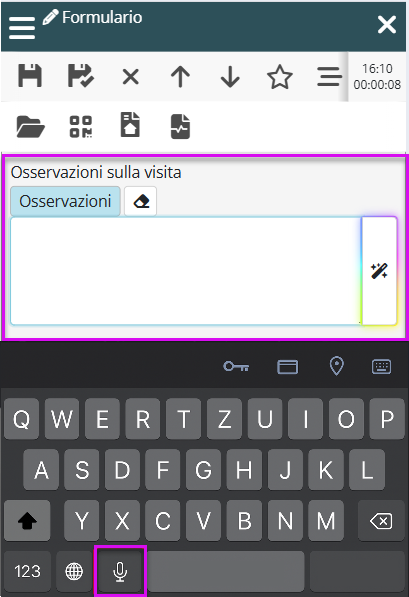Image resolution: width=409 pixels, height=597 pixels.
Task: Switch to 123 numeric keyboard
Action: [x=27, y=571]
